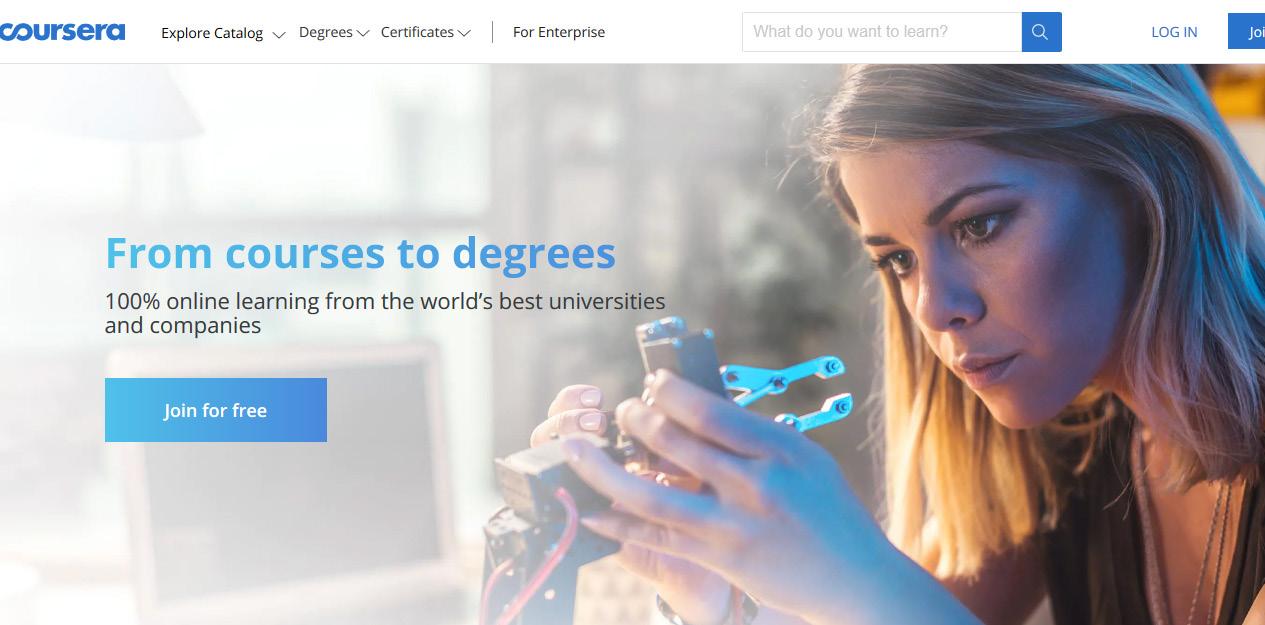Open the Explore Catalog menu label
The height and width of the screenshot is (625, 1265).
(x=212, y=33)
